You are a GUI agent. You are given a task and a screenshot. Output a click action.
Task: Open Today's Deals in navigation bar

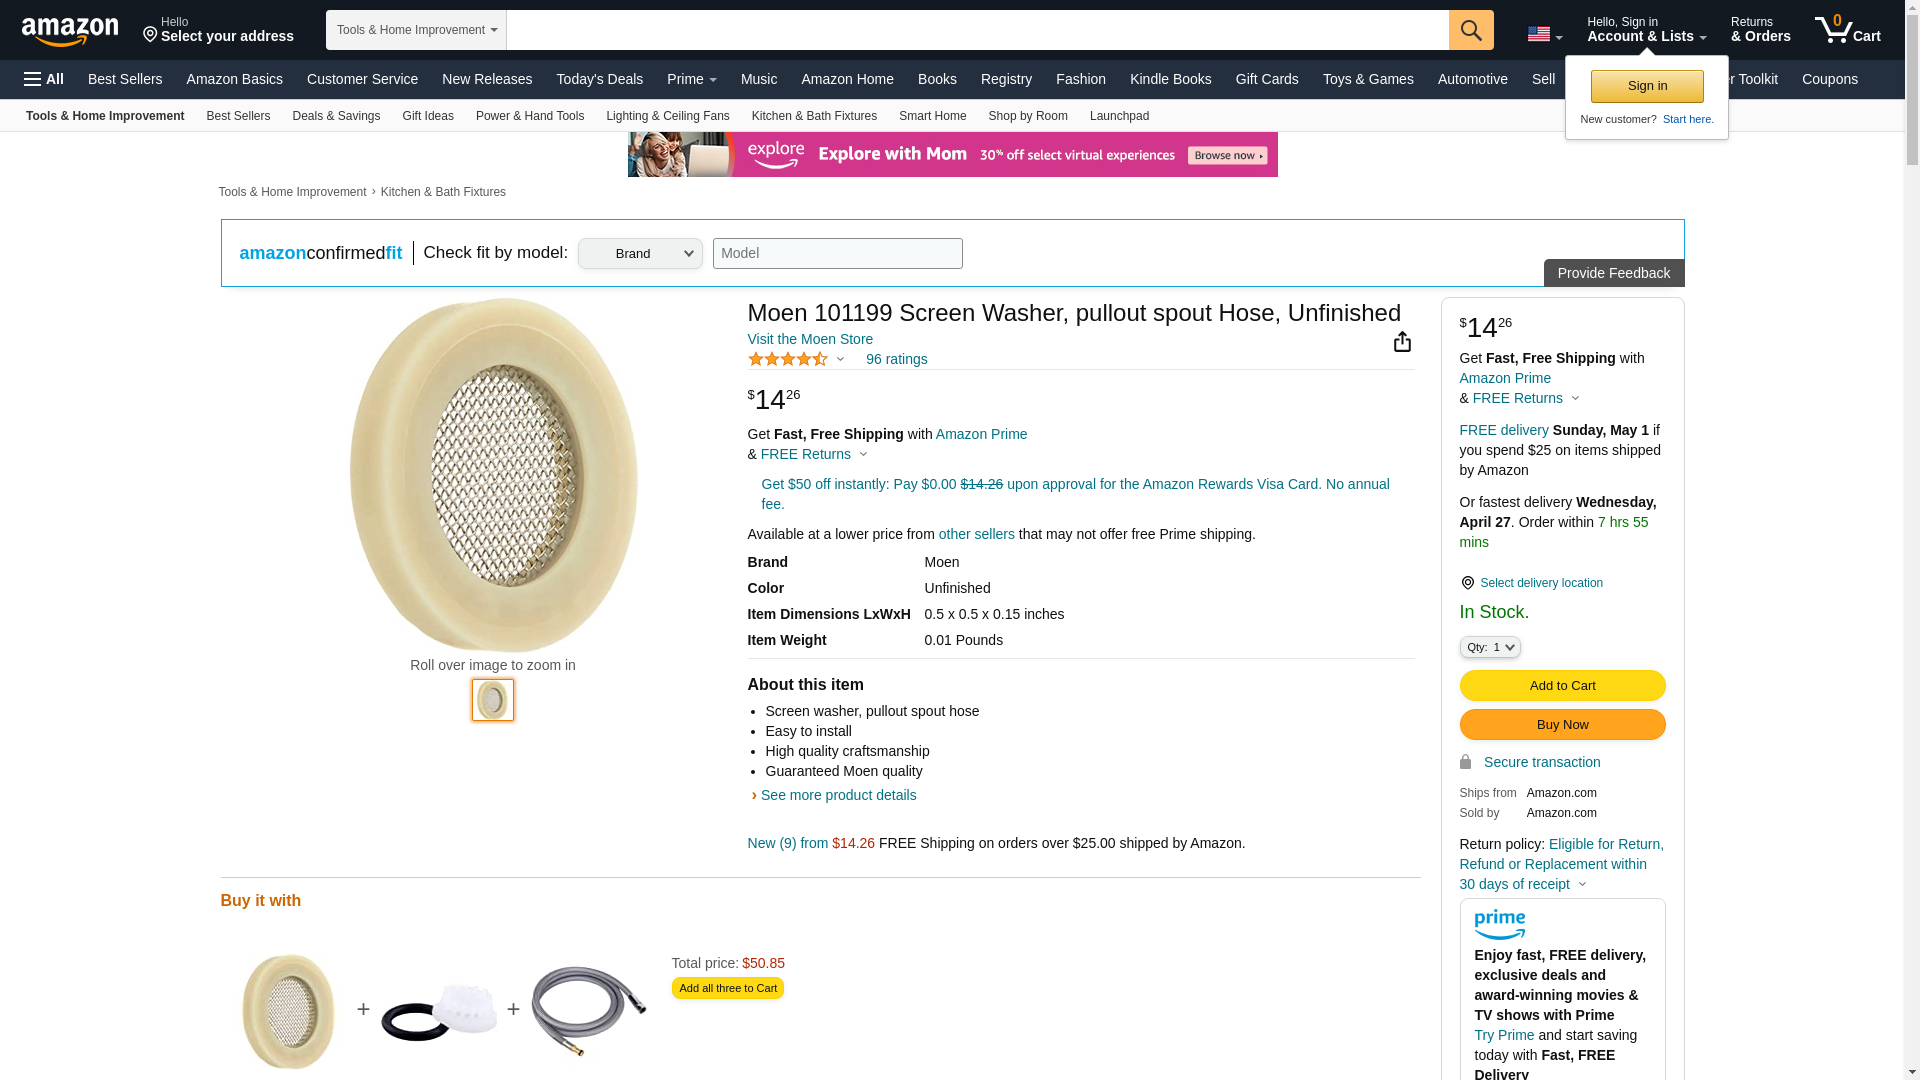pyautogui.click(x=600, y=79)
